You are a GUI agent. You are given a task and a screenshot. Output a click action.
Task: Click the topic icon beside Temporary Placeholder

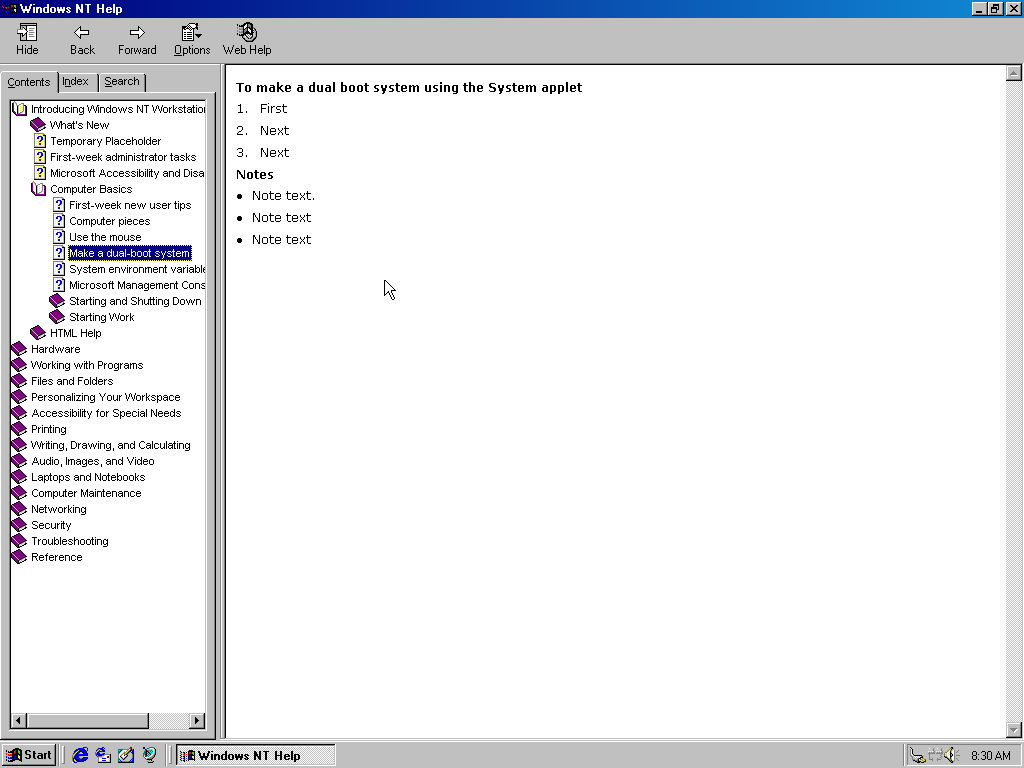click(40, 141)
